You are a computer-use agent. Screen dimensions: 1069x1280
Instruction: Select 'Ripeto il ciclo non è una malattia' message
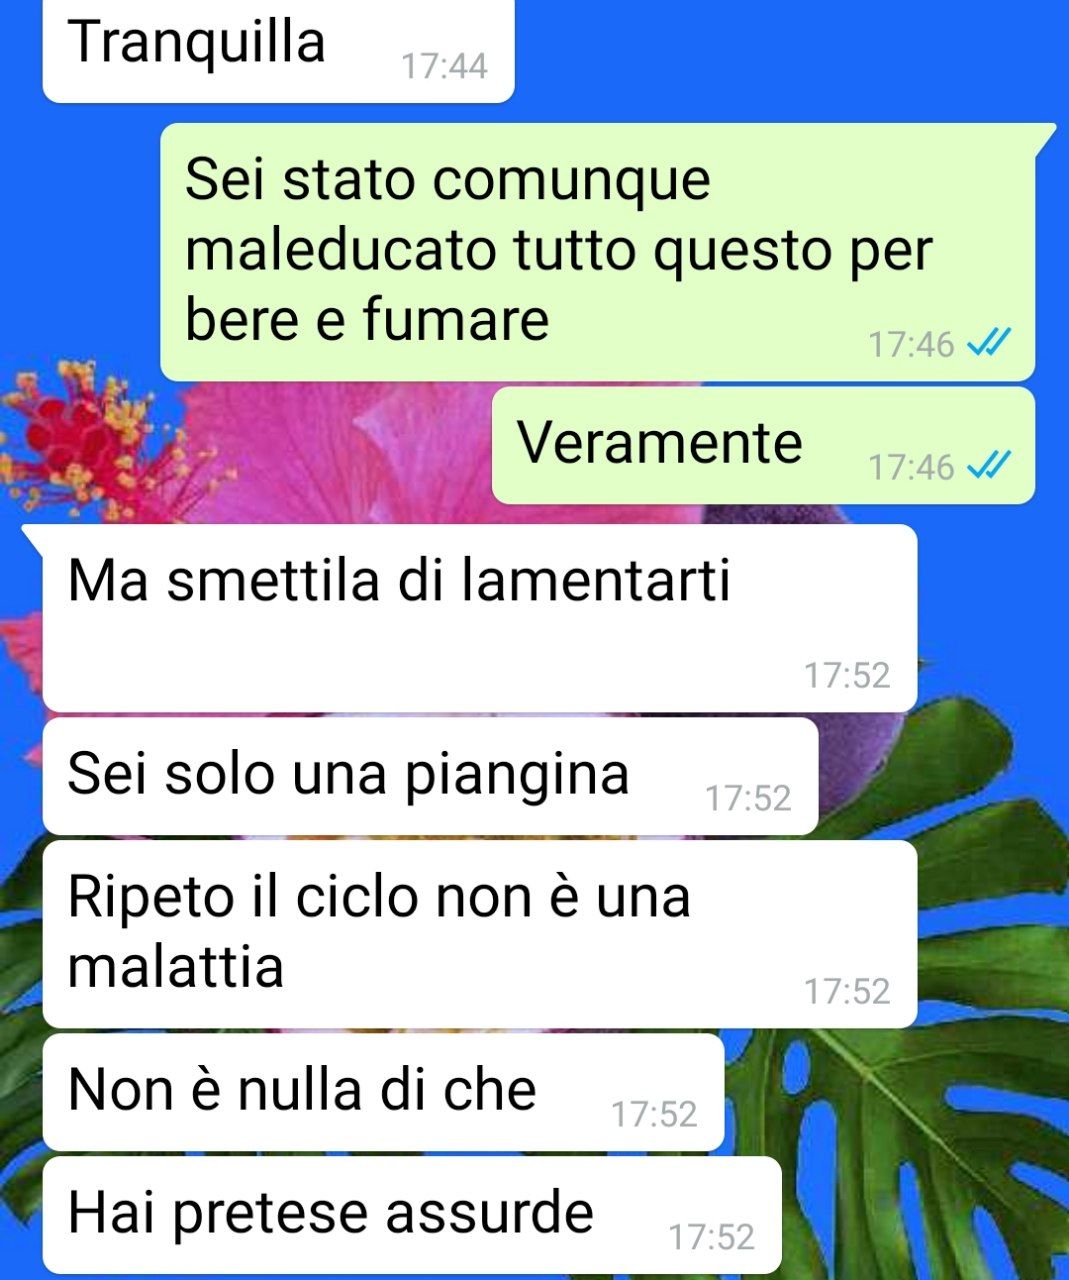[480, 934]
